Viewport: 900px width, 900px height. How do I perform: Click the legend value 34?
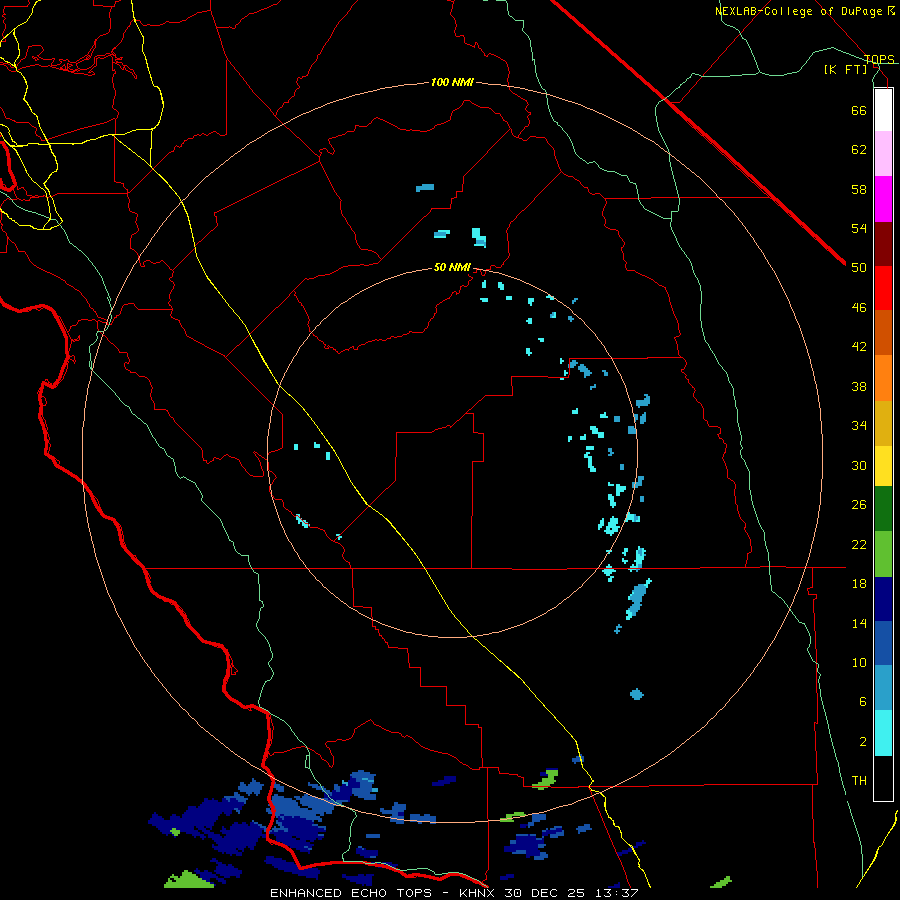(859, 426)
